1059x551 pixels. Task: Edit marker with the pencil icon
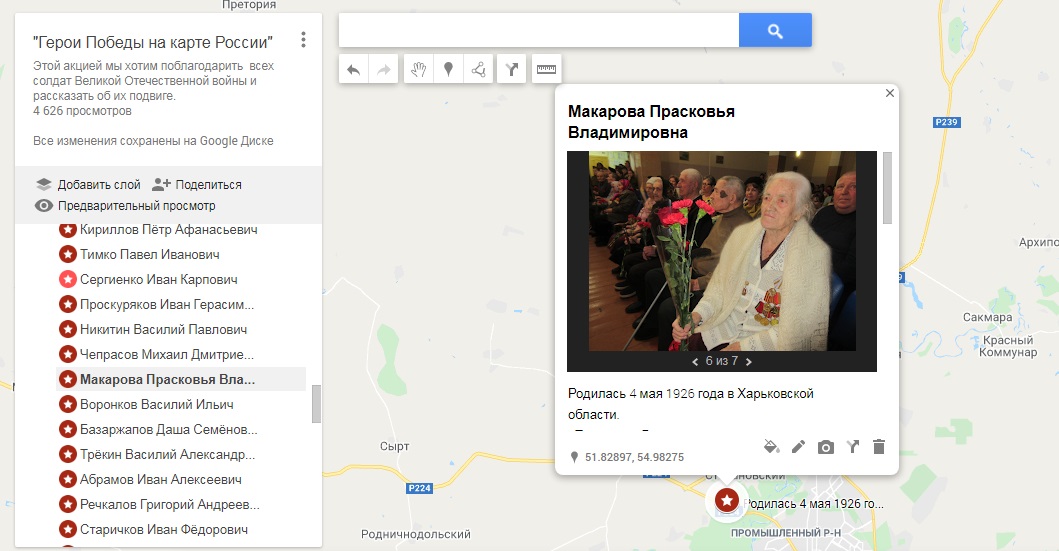pos(798,446)
